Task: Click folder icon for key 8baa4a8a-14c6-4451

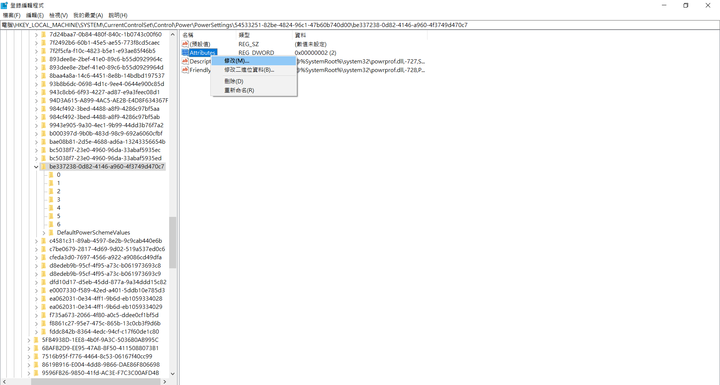Action: click(x=44, y=76)
